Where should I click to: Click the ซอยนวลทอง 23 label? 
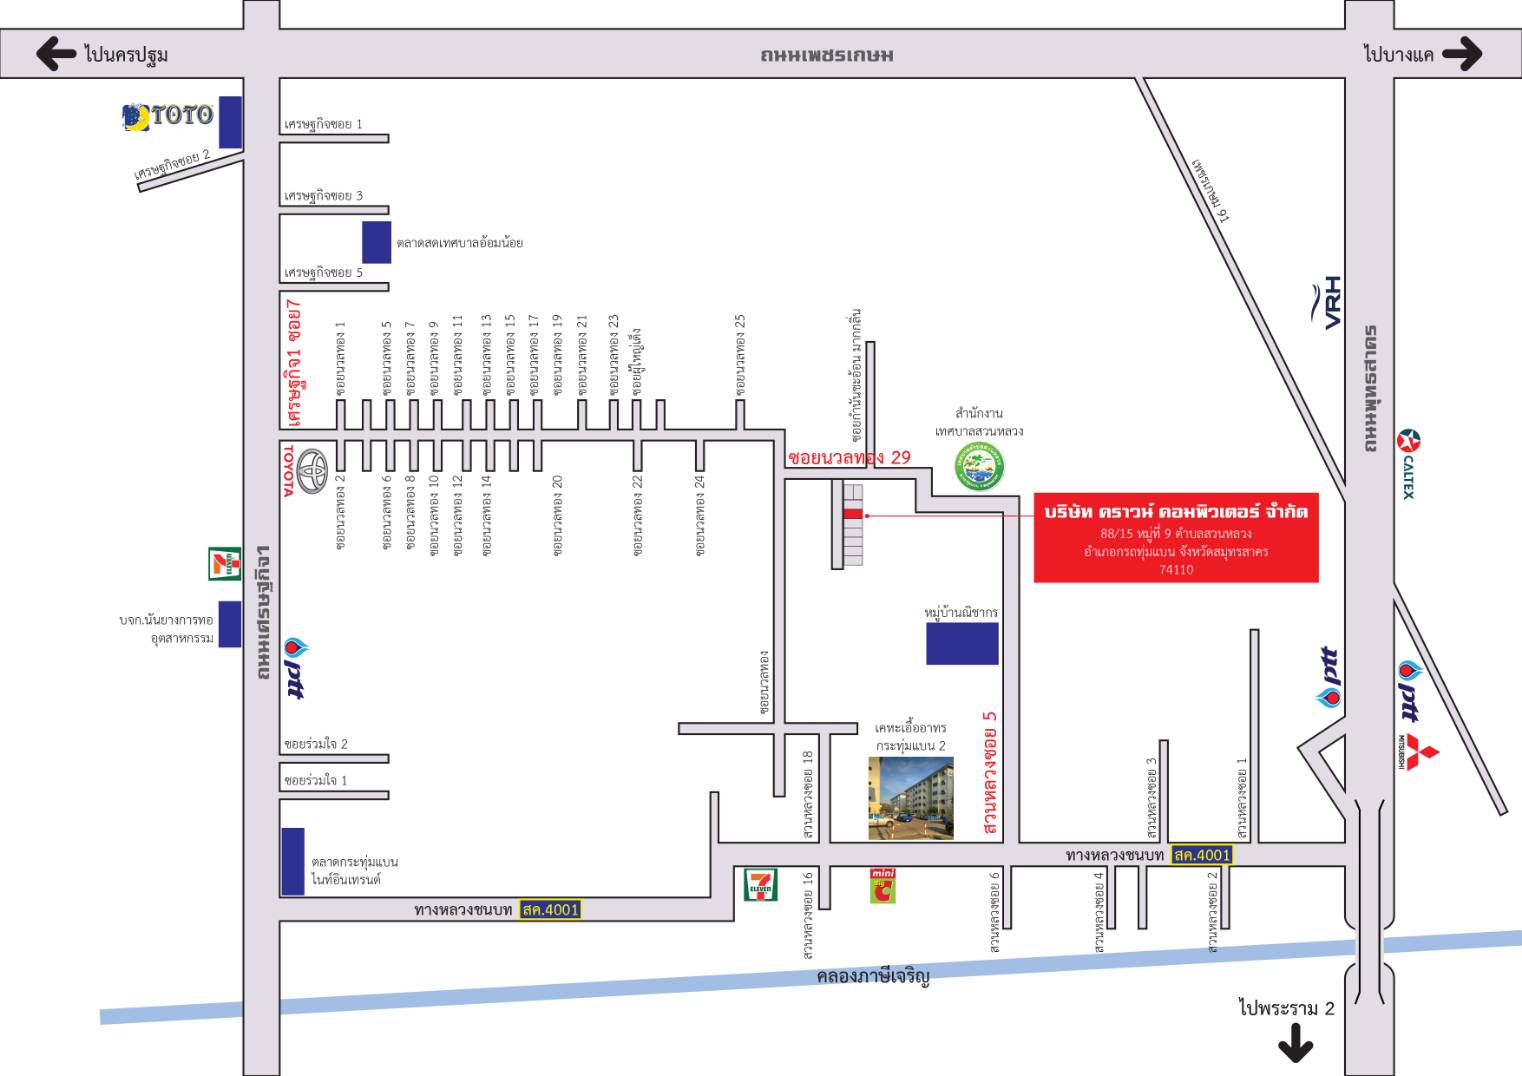tap(613, 356)
